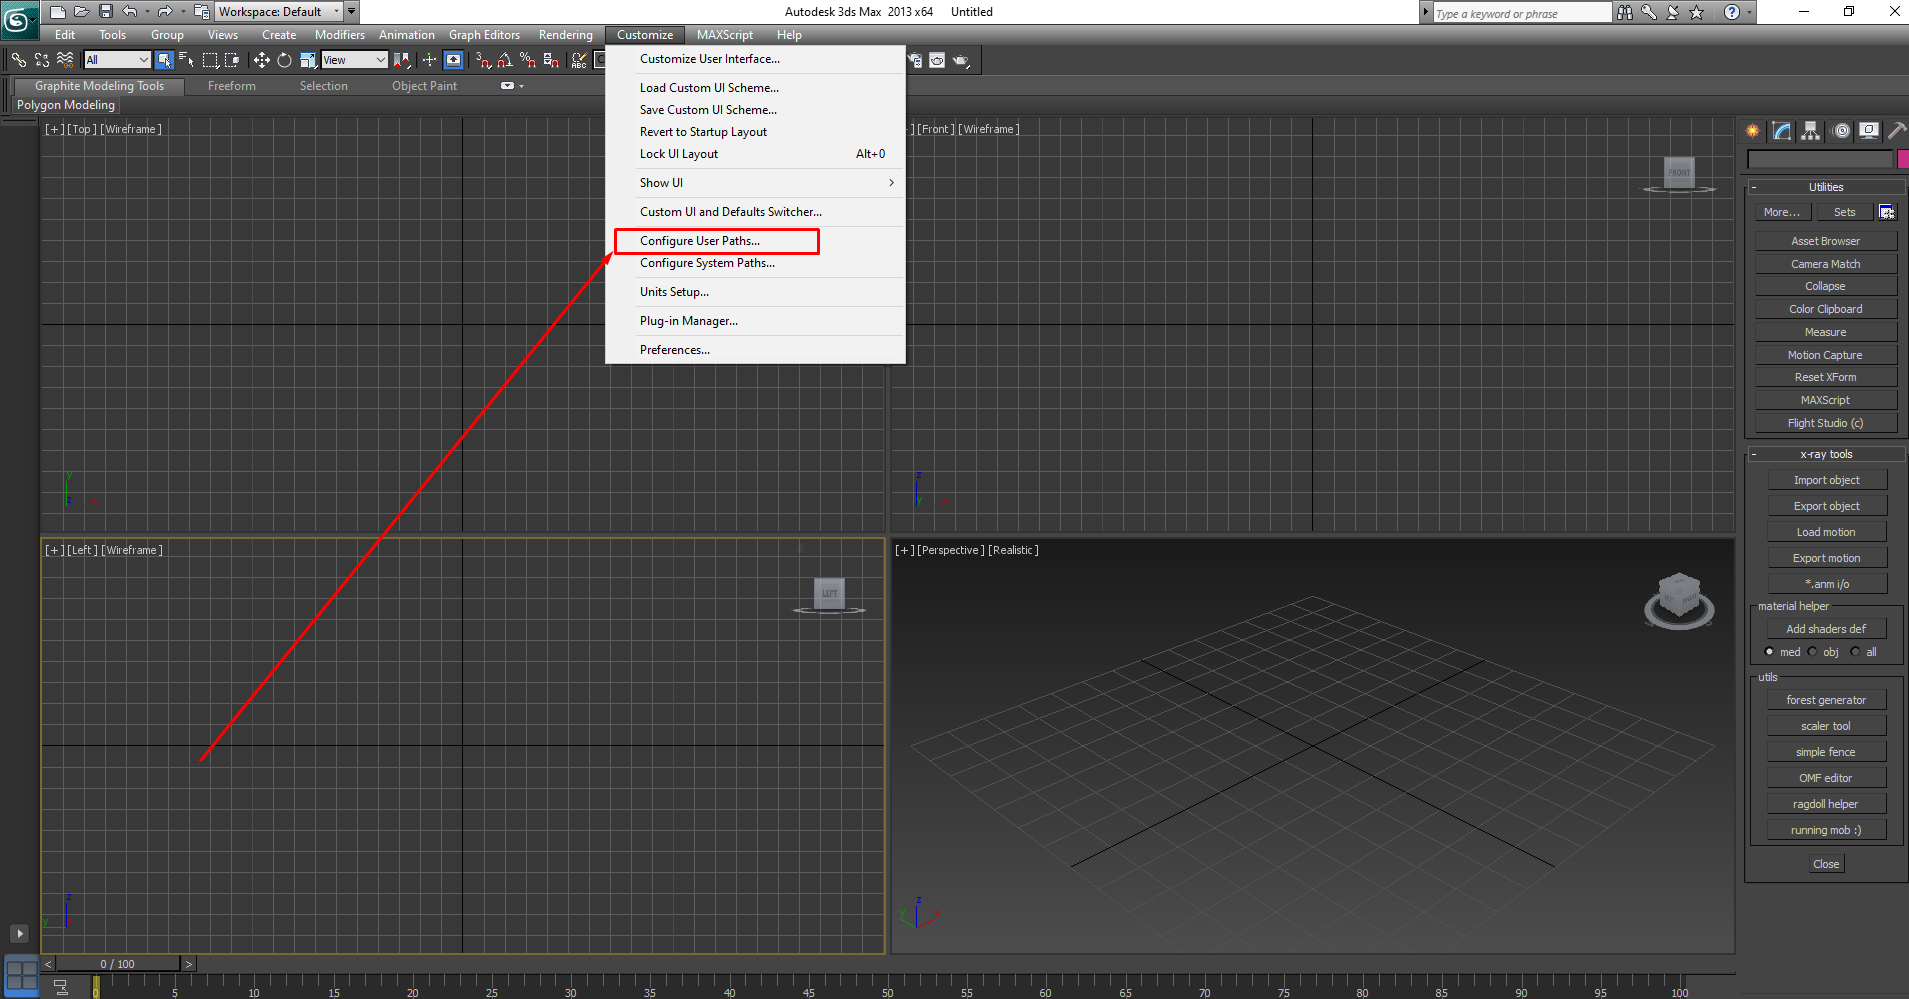Click the Asset Browser utility button
This screenshot has height=999, width=1909.
click(x=1826, y=241)
